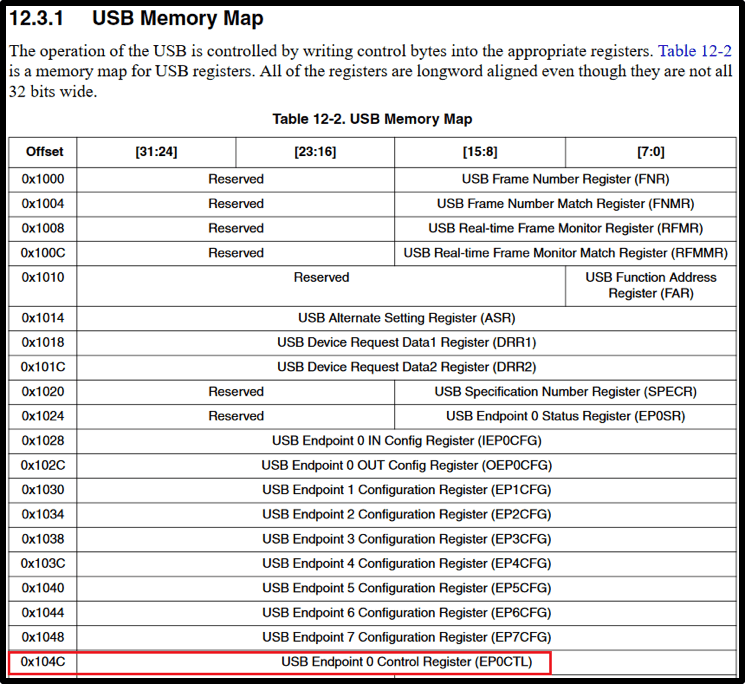
Task: Select offset cell 0x1000
Action: click(43, 179)
